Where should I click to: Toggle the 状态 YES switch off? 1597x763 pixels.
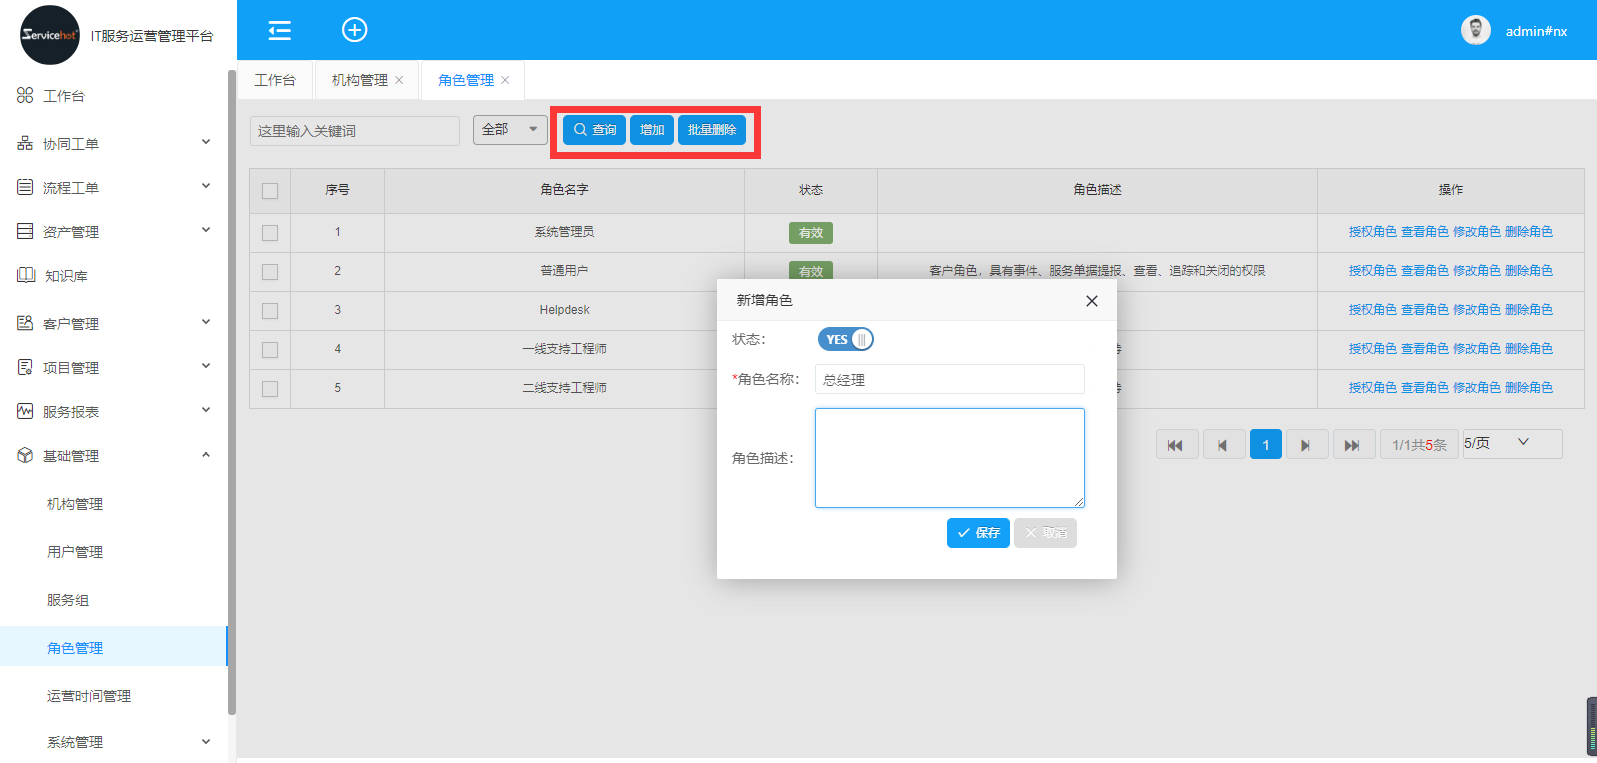(x=846, y=340)
